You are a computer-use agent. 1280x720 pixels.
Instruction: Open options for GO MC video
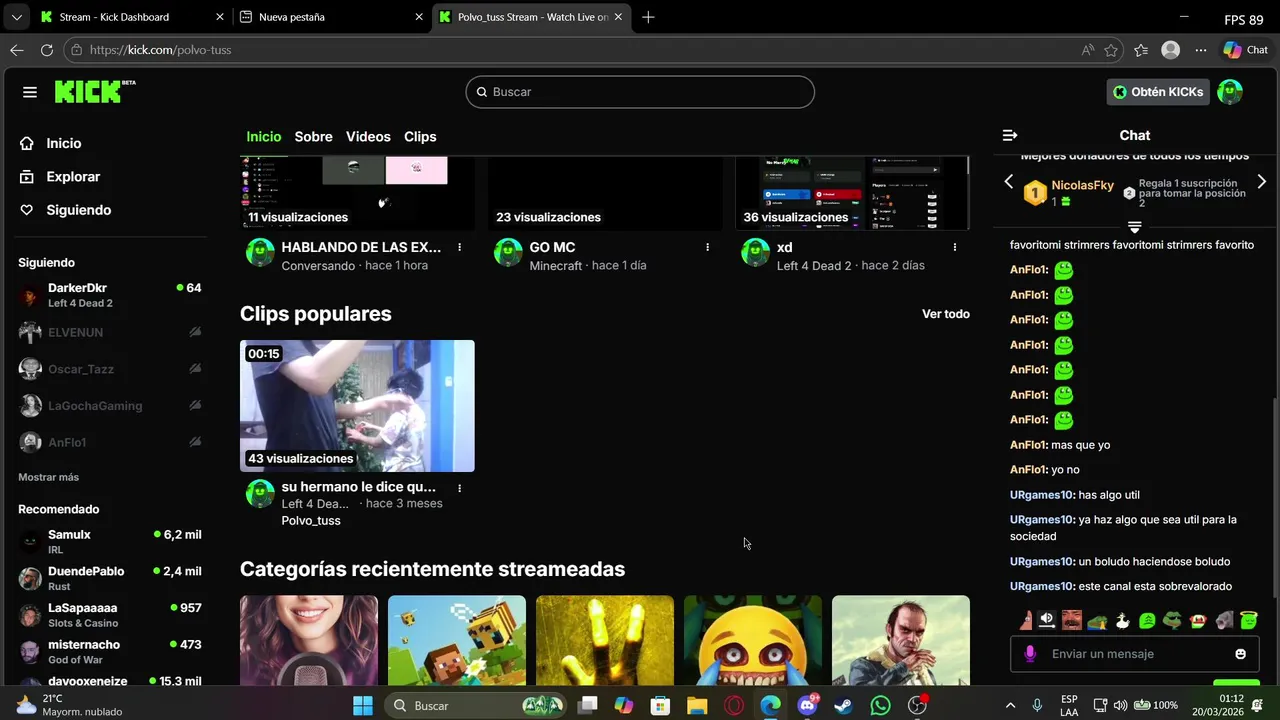coord(707,247)
